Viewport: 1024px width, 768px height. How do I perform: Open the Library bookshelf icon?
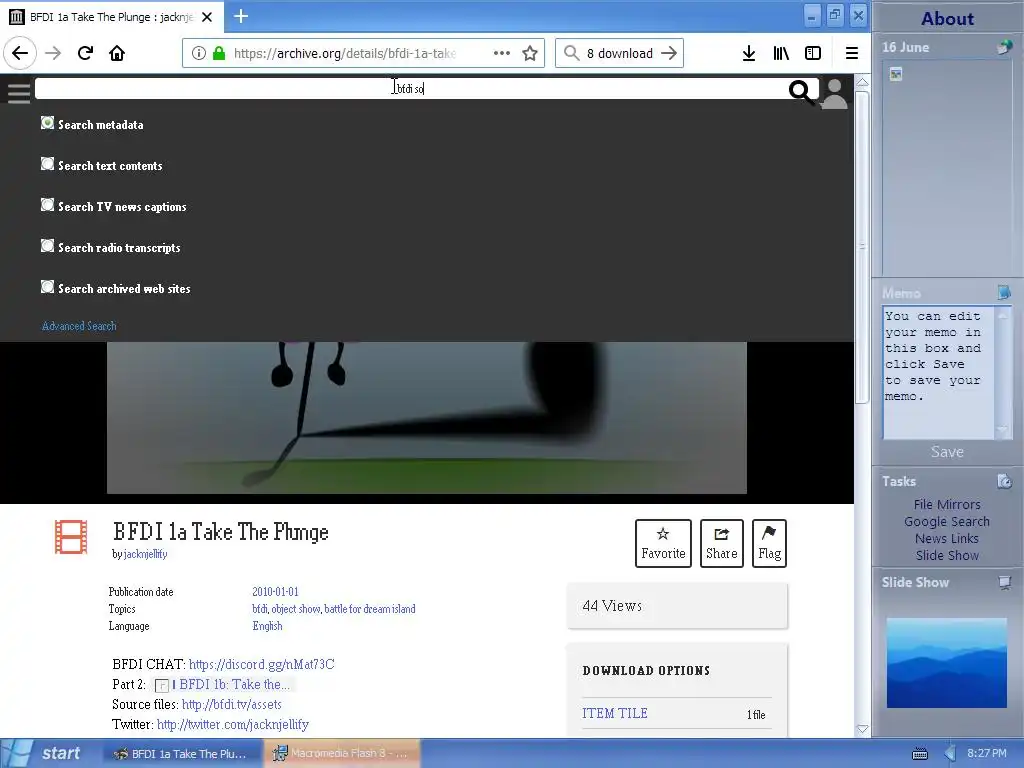point(781,53)
